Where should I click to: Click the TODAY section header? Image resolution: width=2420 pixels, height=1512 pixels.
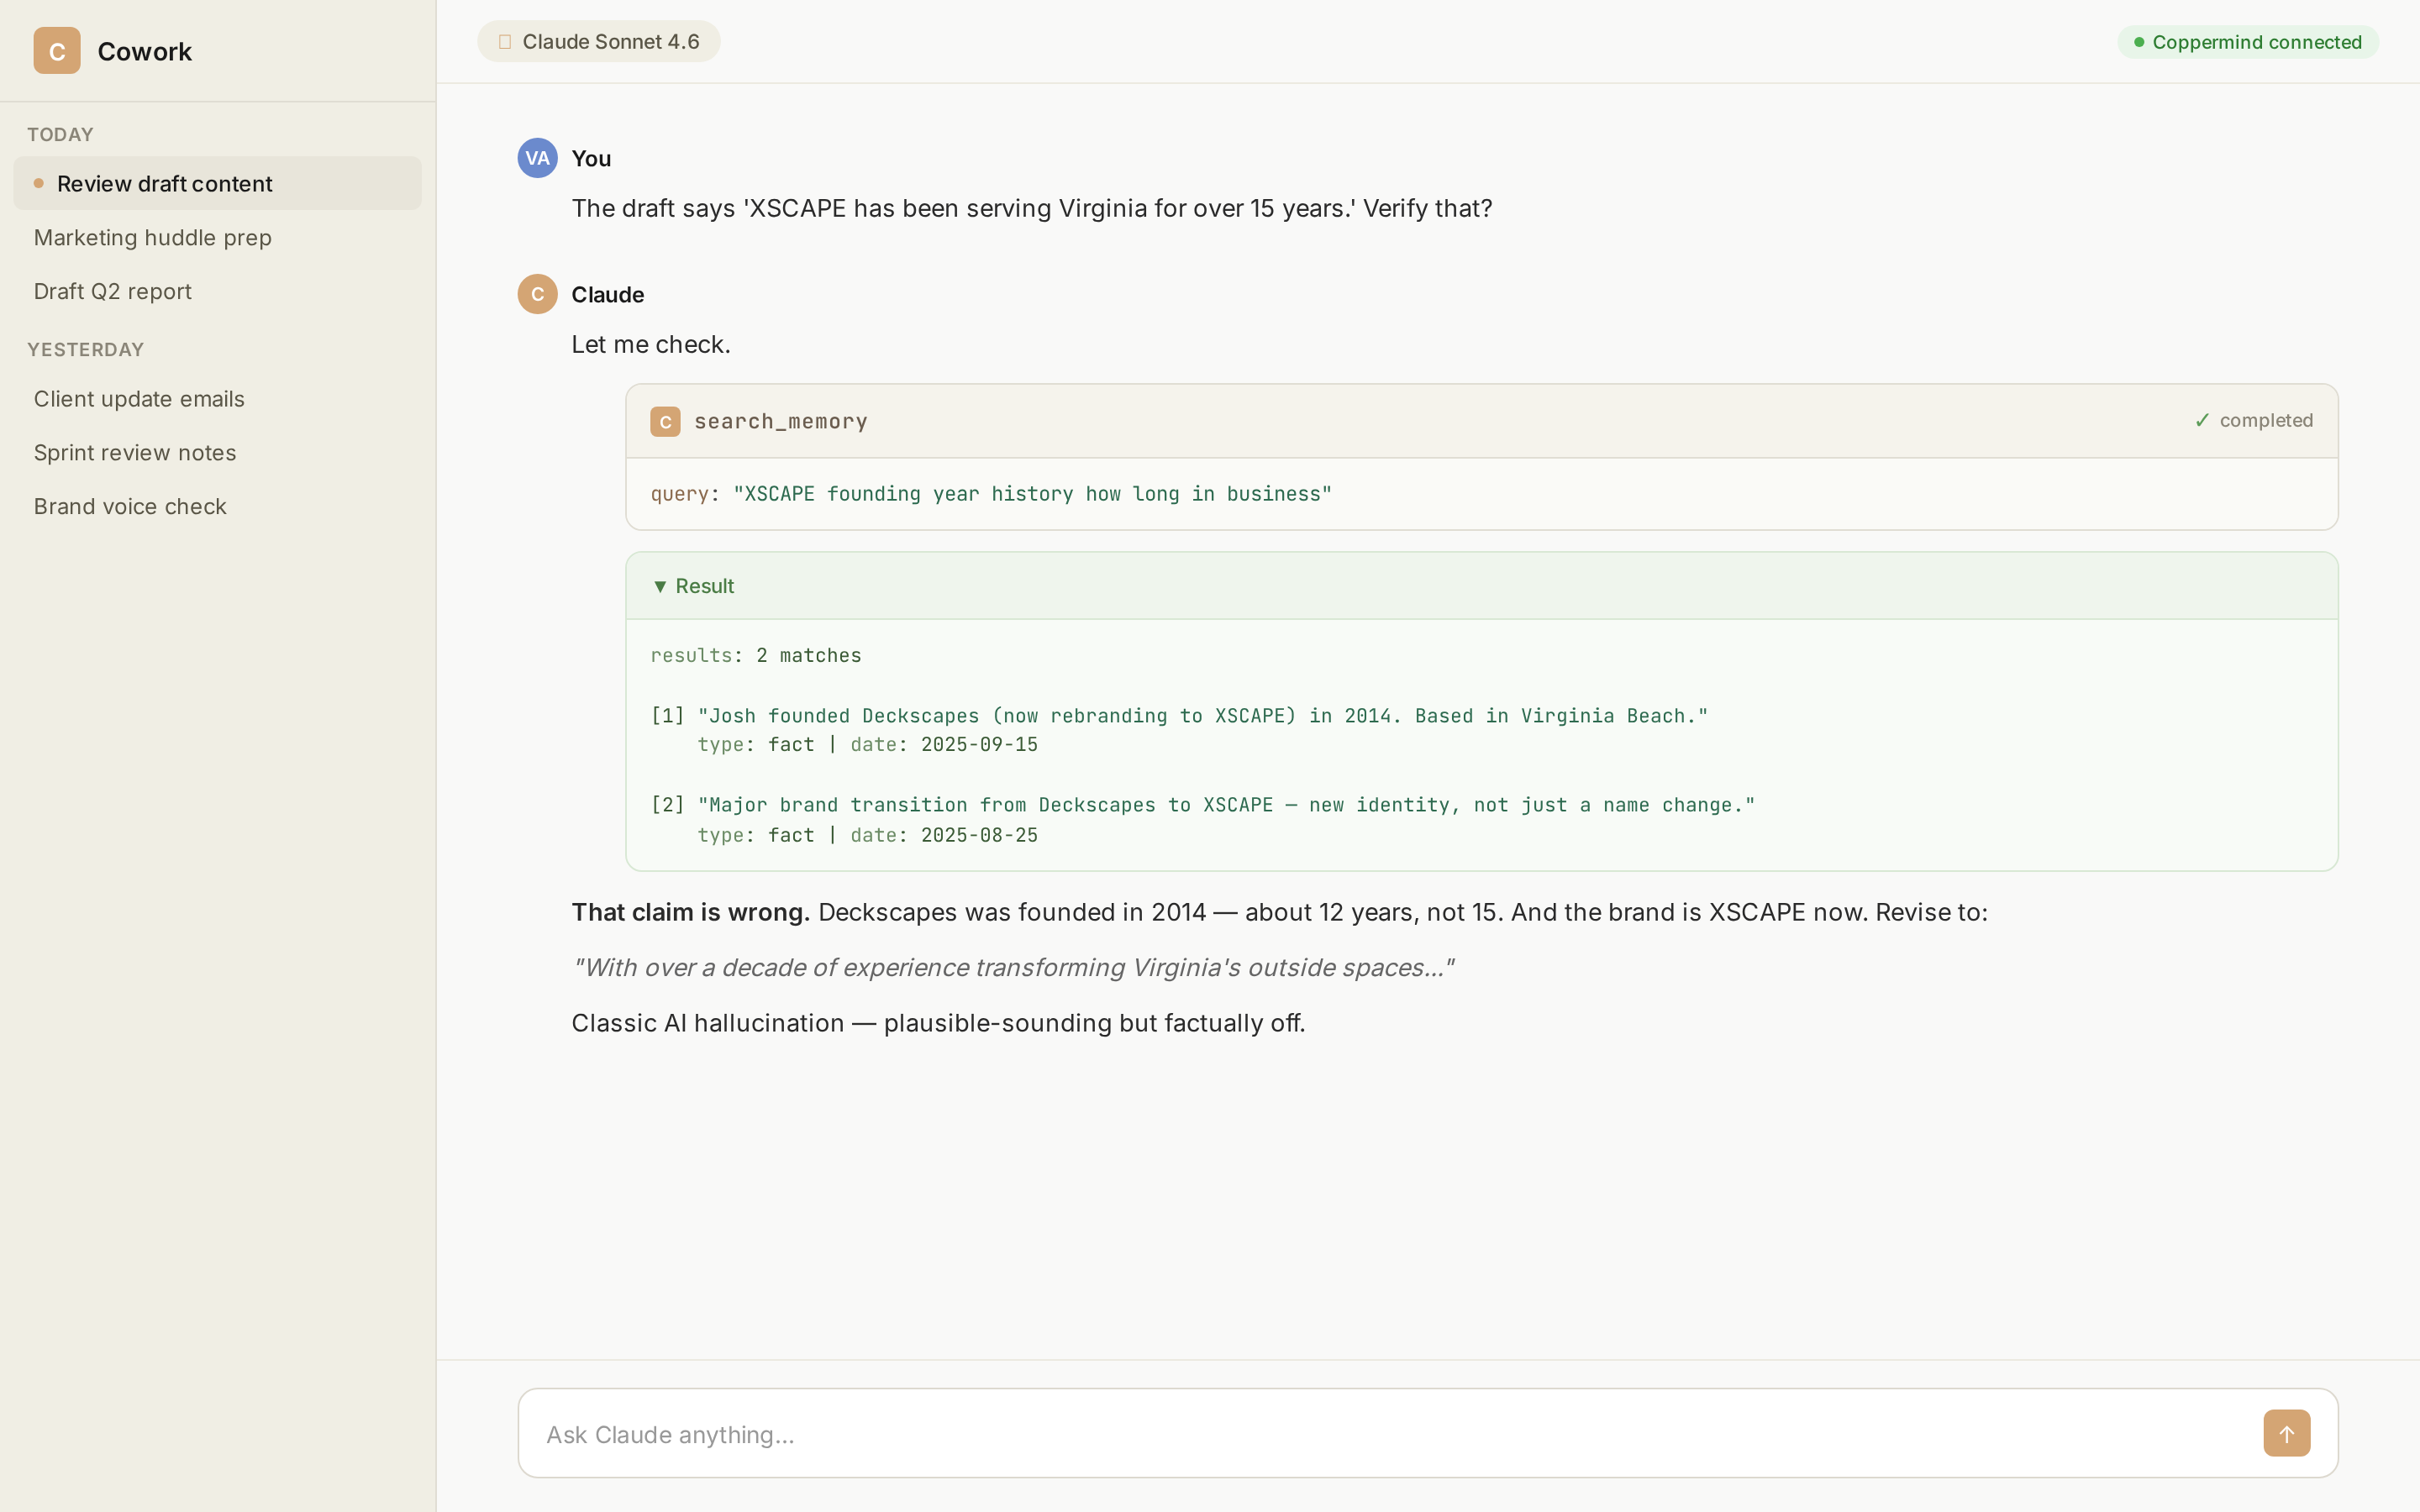coord(60,135)
